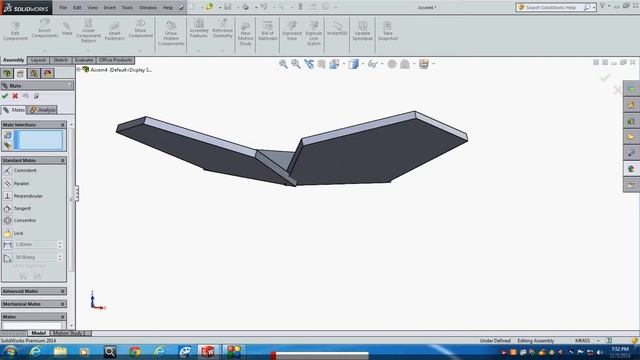
Task: Switch to the Sketch ribbon tab
Action: pos(60,60)
